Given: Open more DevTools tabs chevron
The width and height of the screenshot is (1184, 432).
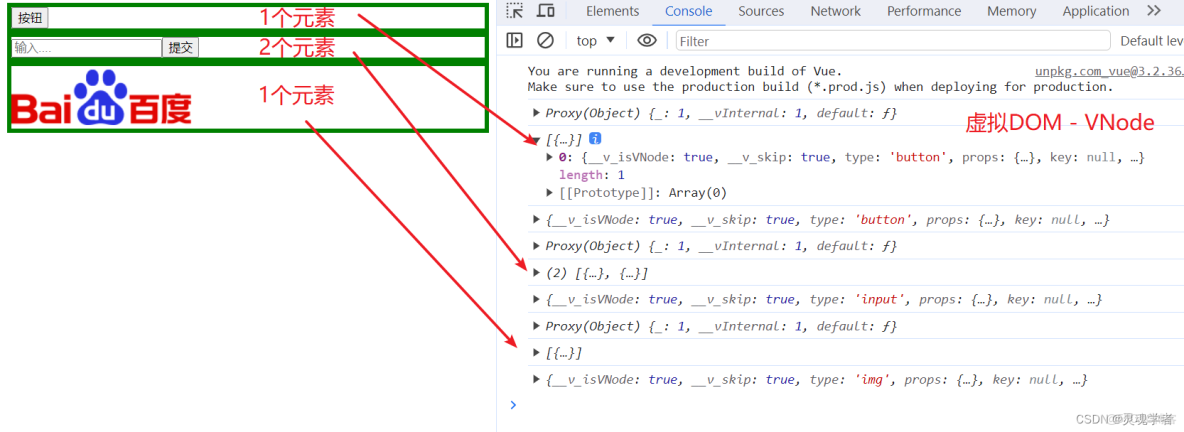Looking at the screenshot, I should coord(1154,11).
